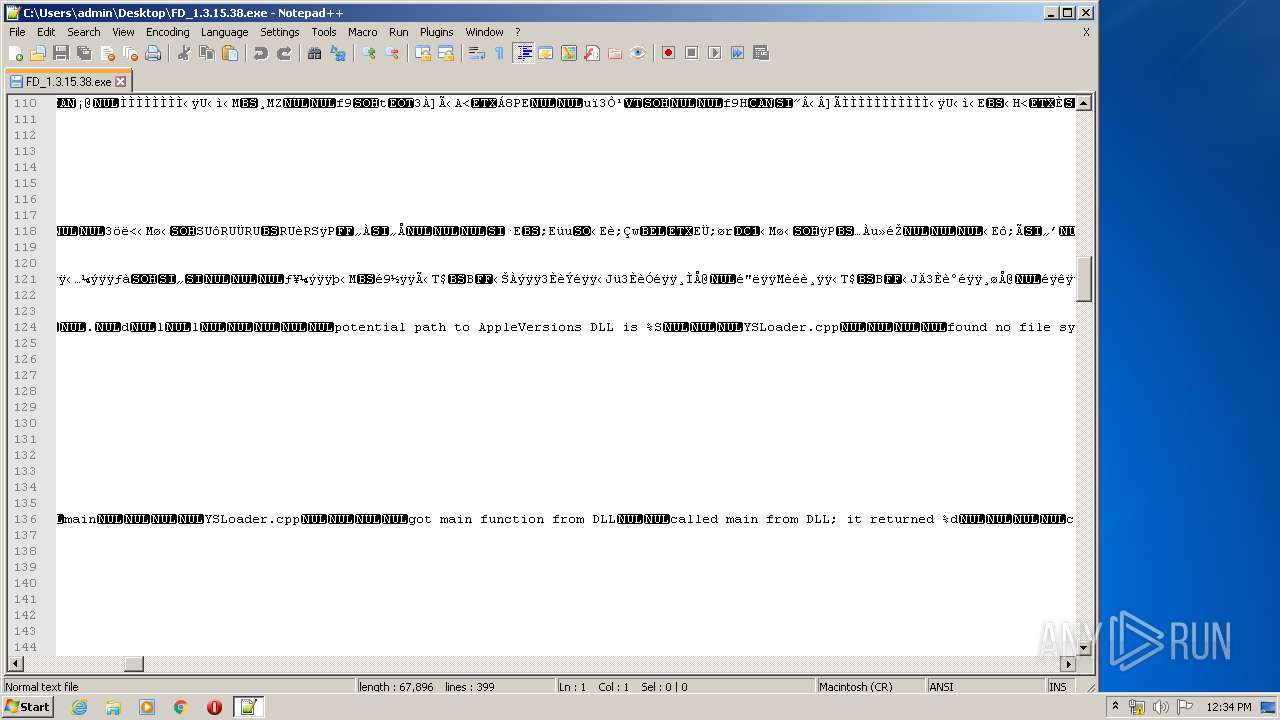The image size is (1280, 720).
Task: Open the Edit menu
Action: [x=46, y=32]
